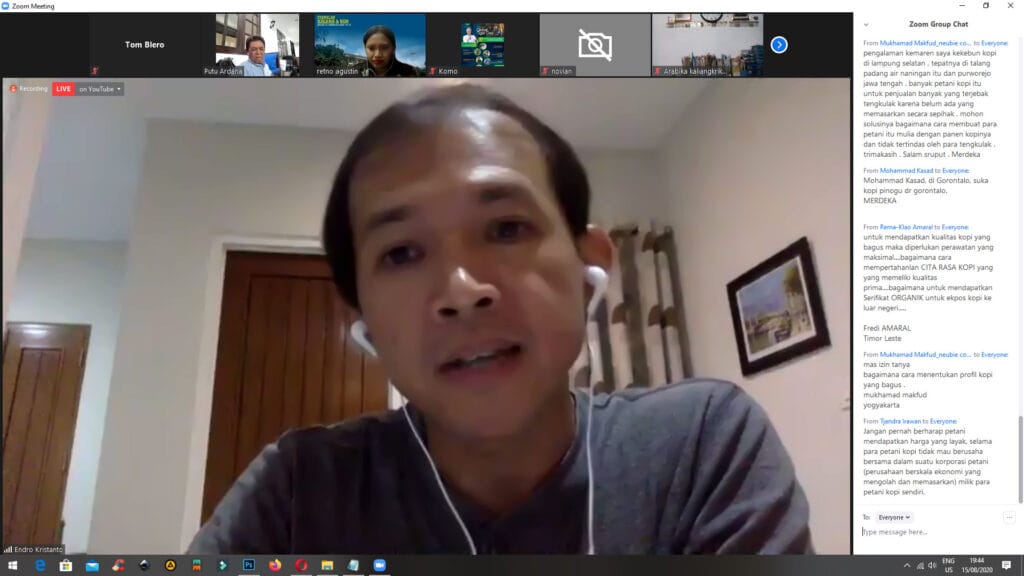Click 'Zoom Group Chat' panel title

point(938,24)
